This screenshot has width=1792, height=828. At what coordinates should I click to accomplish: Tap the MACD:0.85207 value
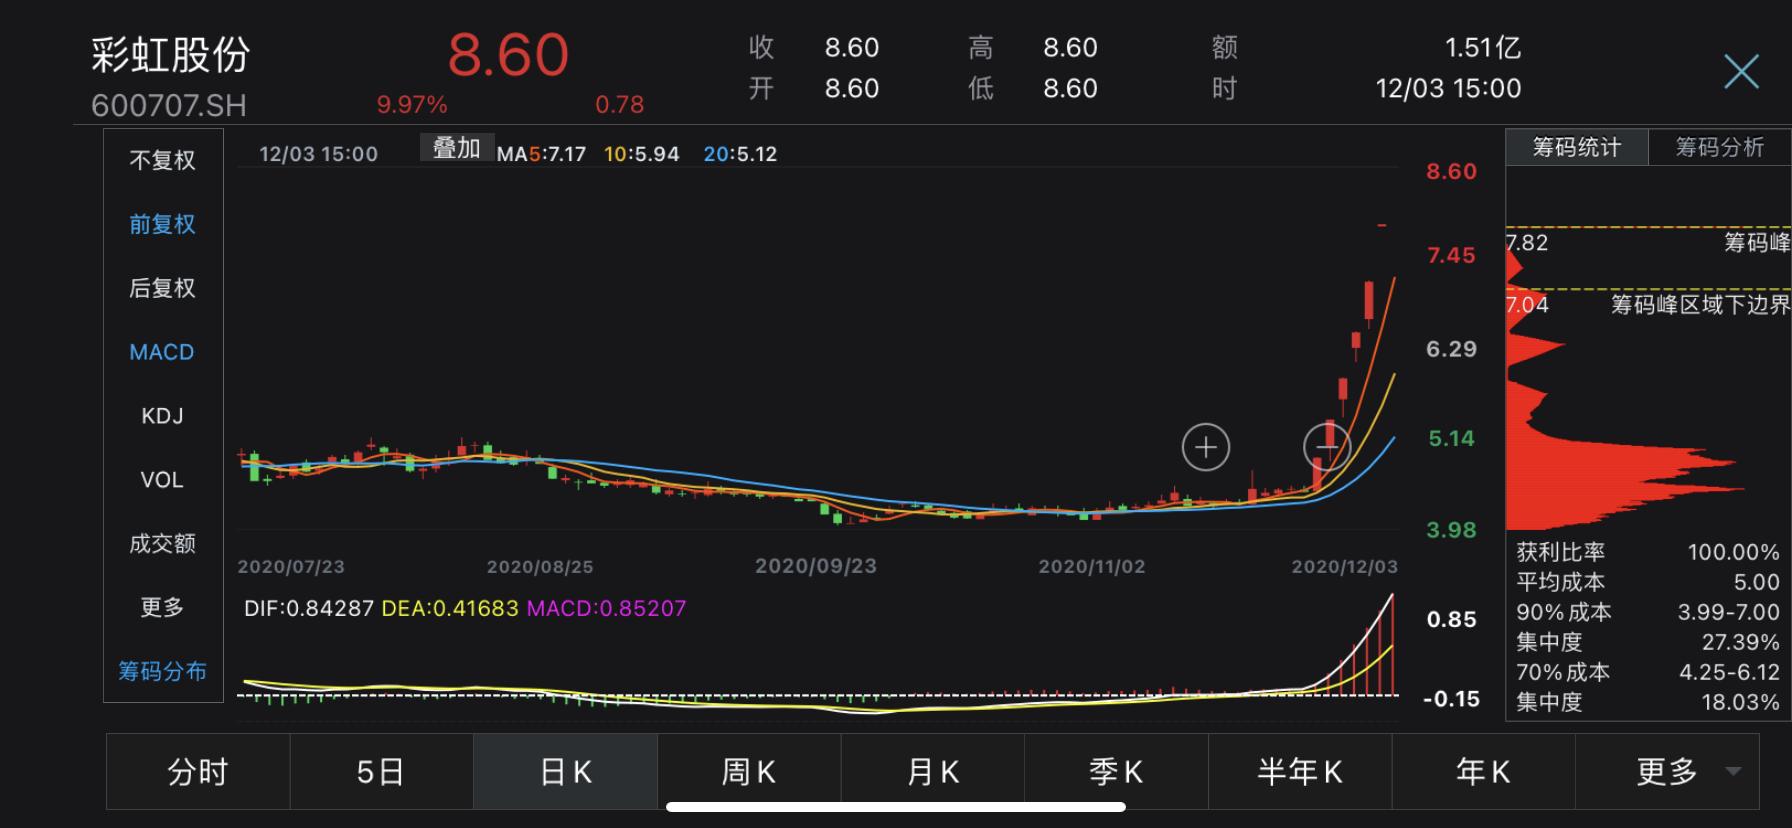pyautogui.click(x=606, y=608)
